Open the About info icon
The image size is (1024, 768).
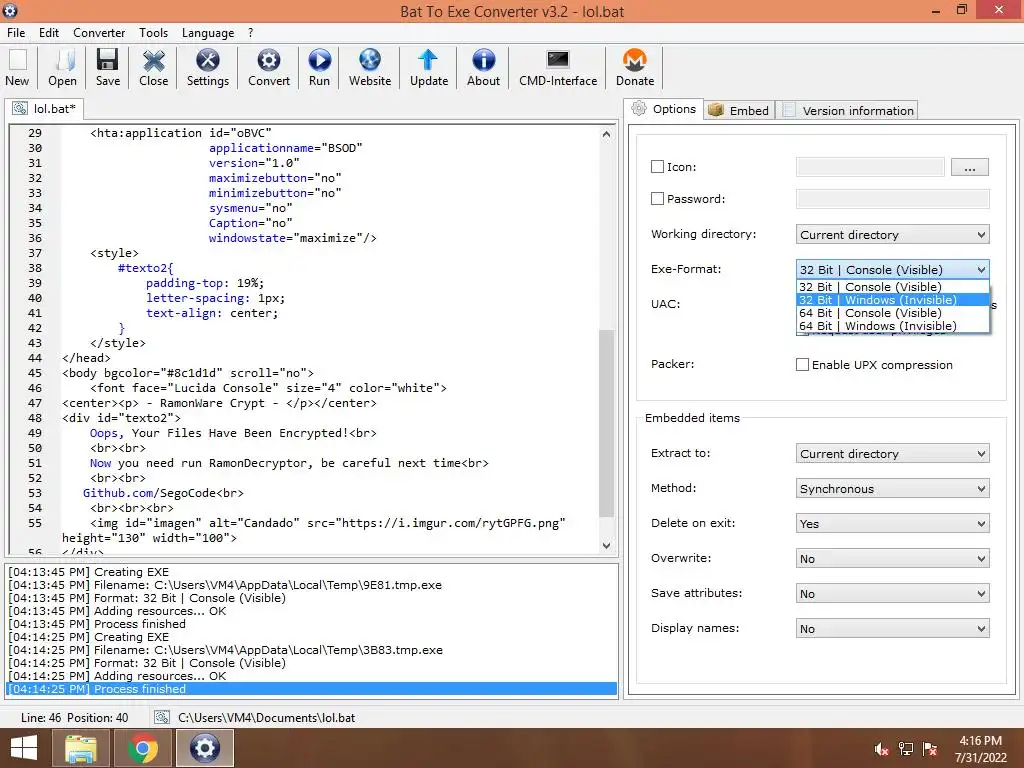483,67
